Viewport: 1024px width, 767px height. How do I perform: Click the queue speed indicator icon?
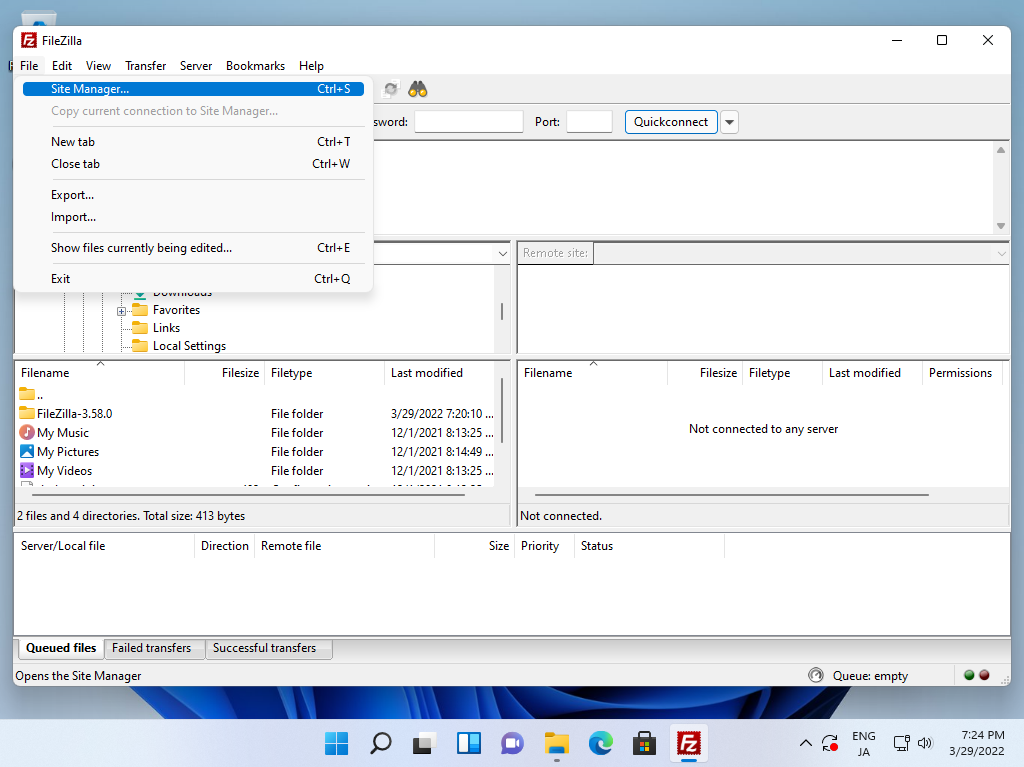point(816,676)
